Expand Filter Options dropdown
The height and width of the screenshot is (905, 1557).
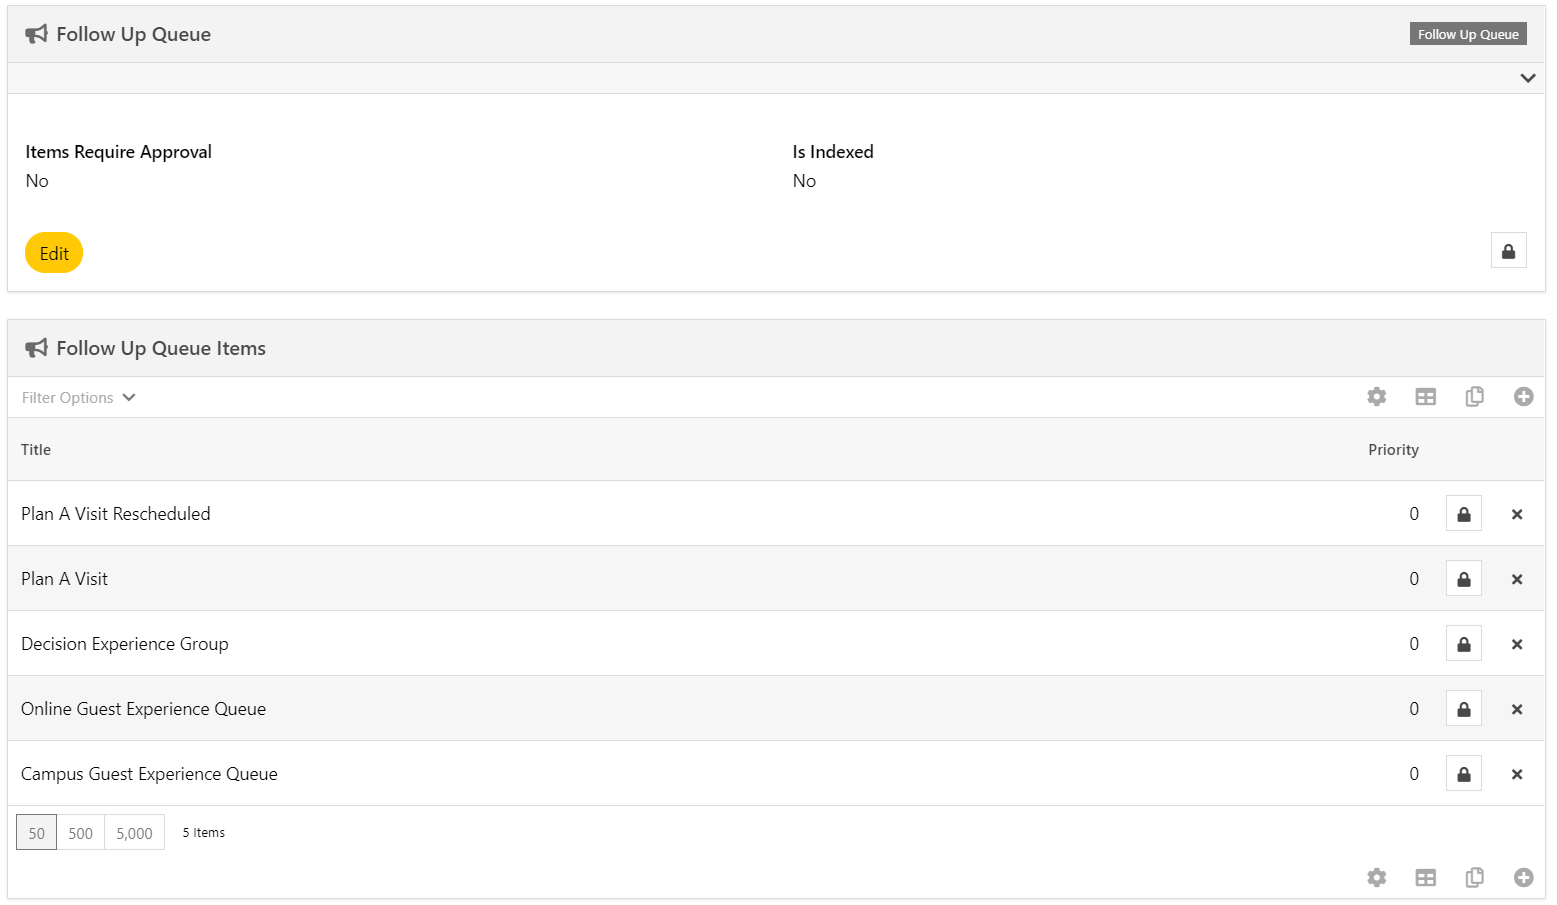78,397
